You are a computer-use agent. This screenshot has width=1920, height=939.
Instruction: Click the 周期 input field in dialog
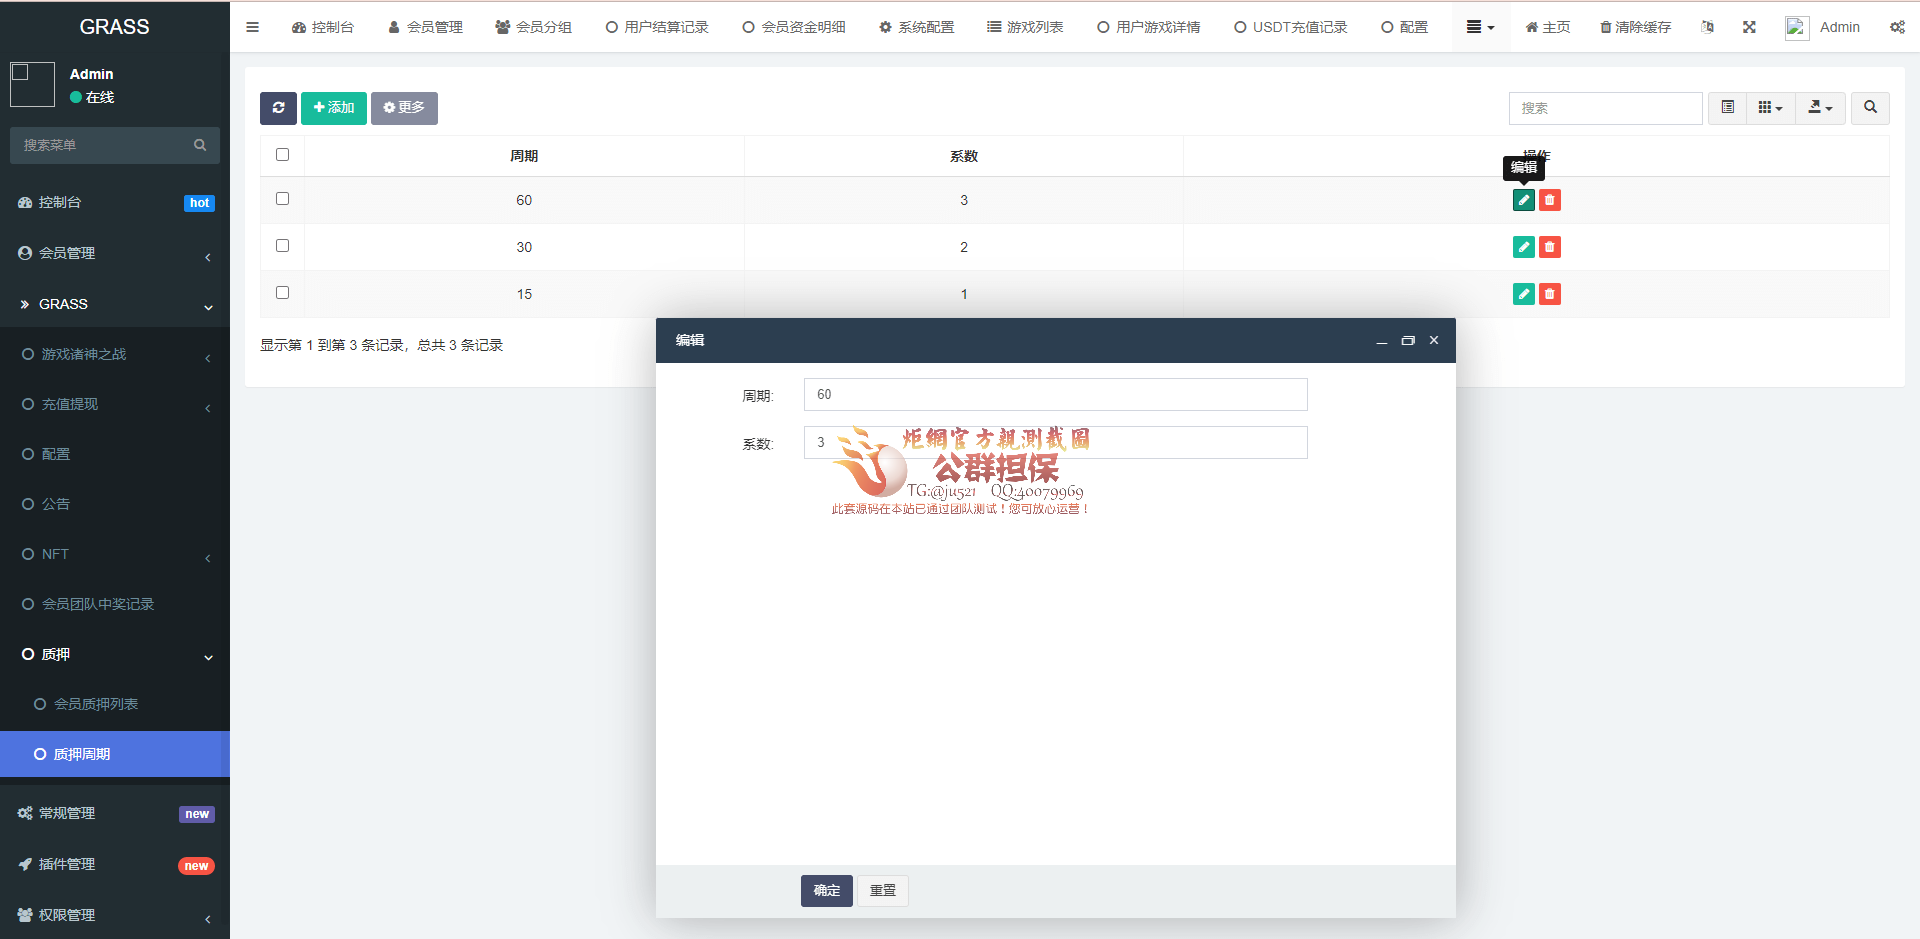pos(1055,395)
